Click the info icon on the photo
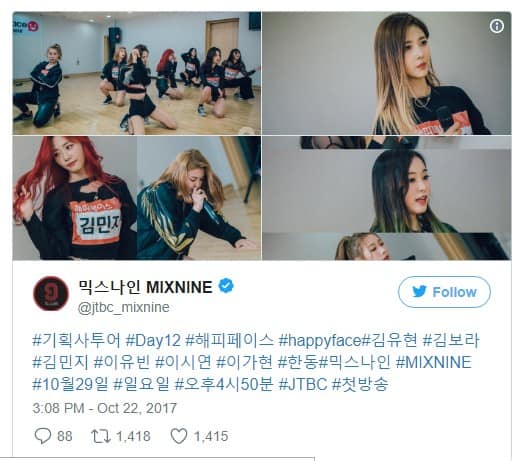This screenshot has height=461, width=522. [x=497, y=26]
